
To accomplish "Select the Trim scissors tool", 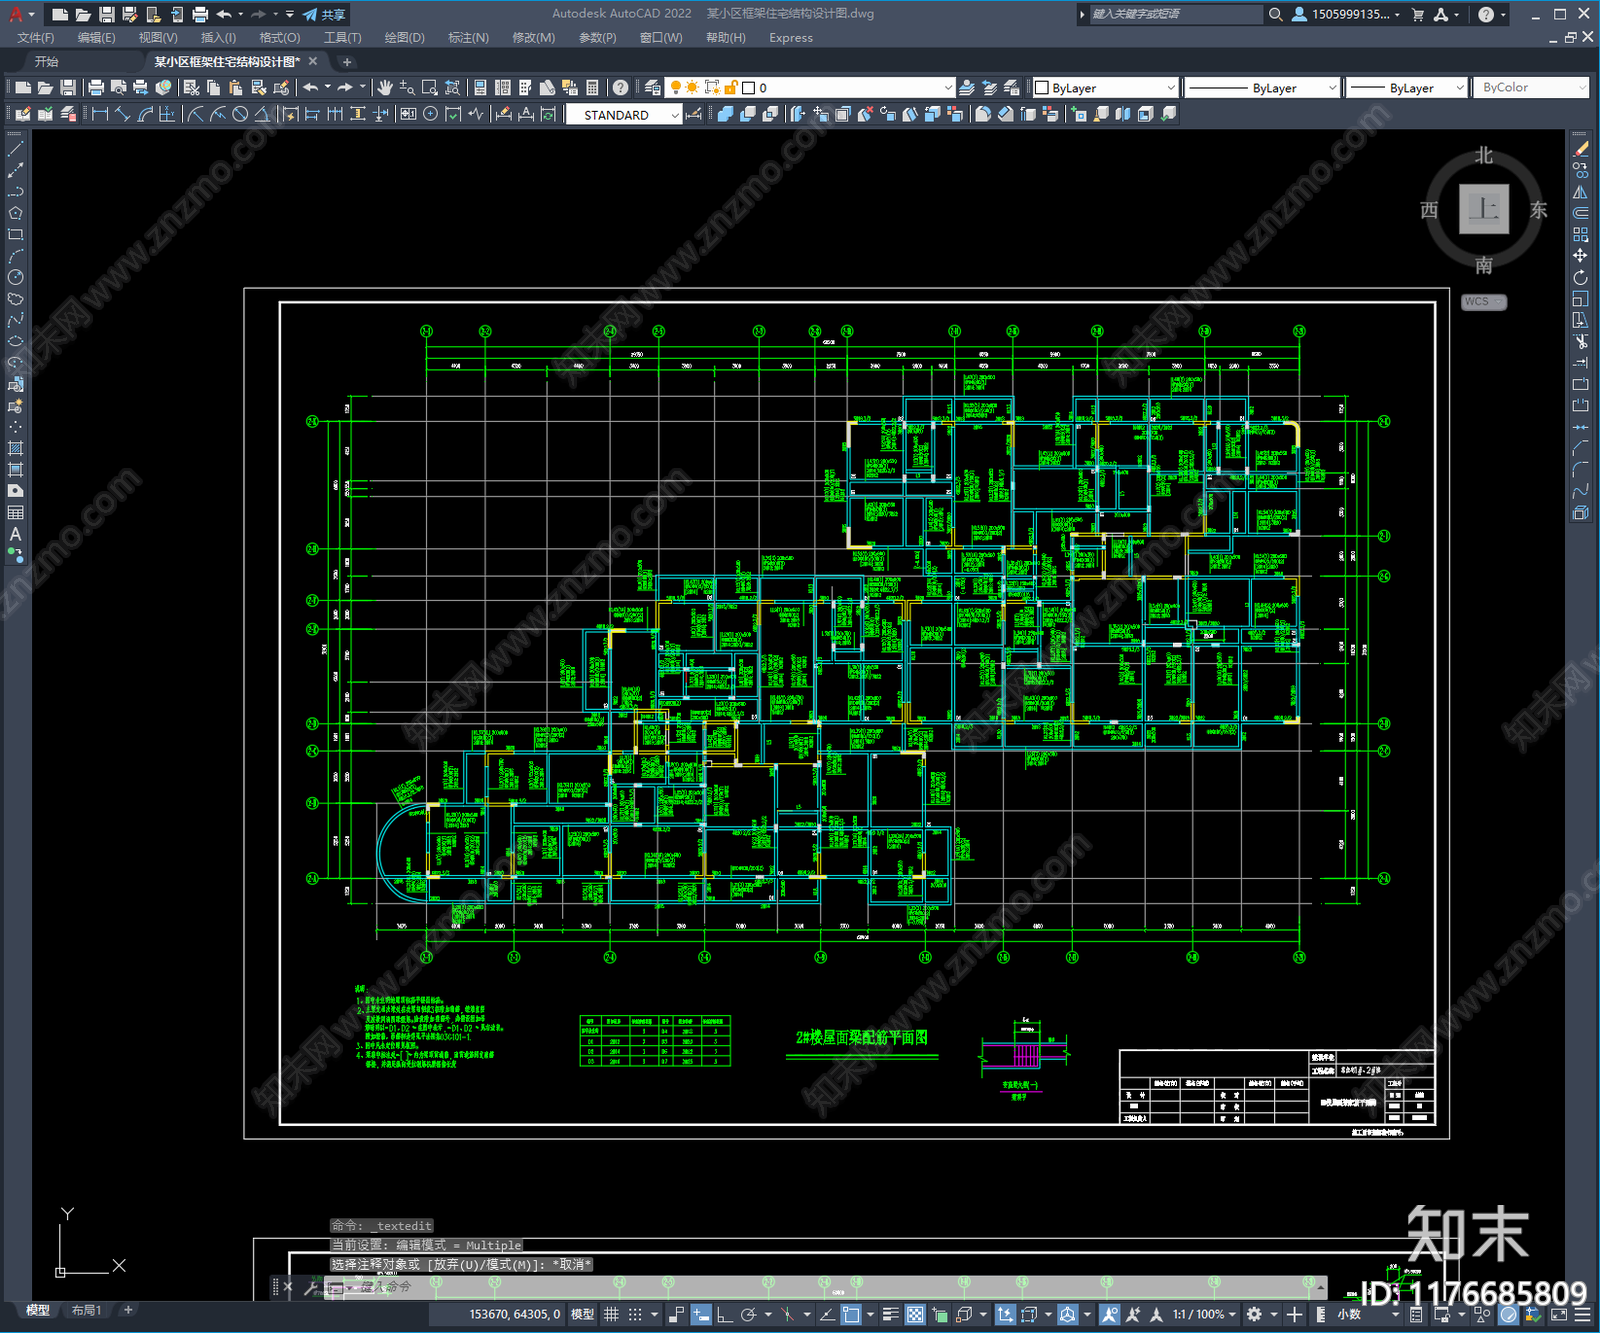I will [x=1580, y=341].
